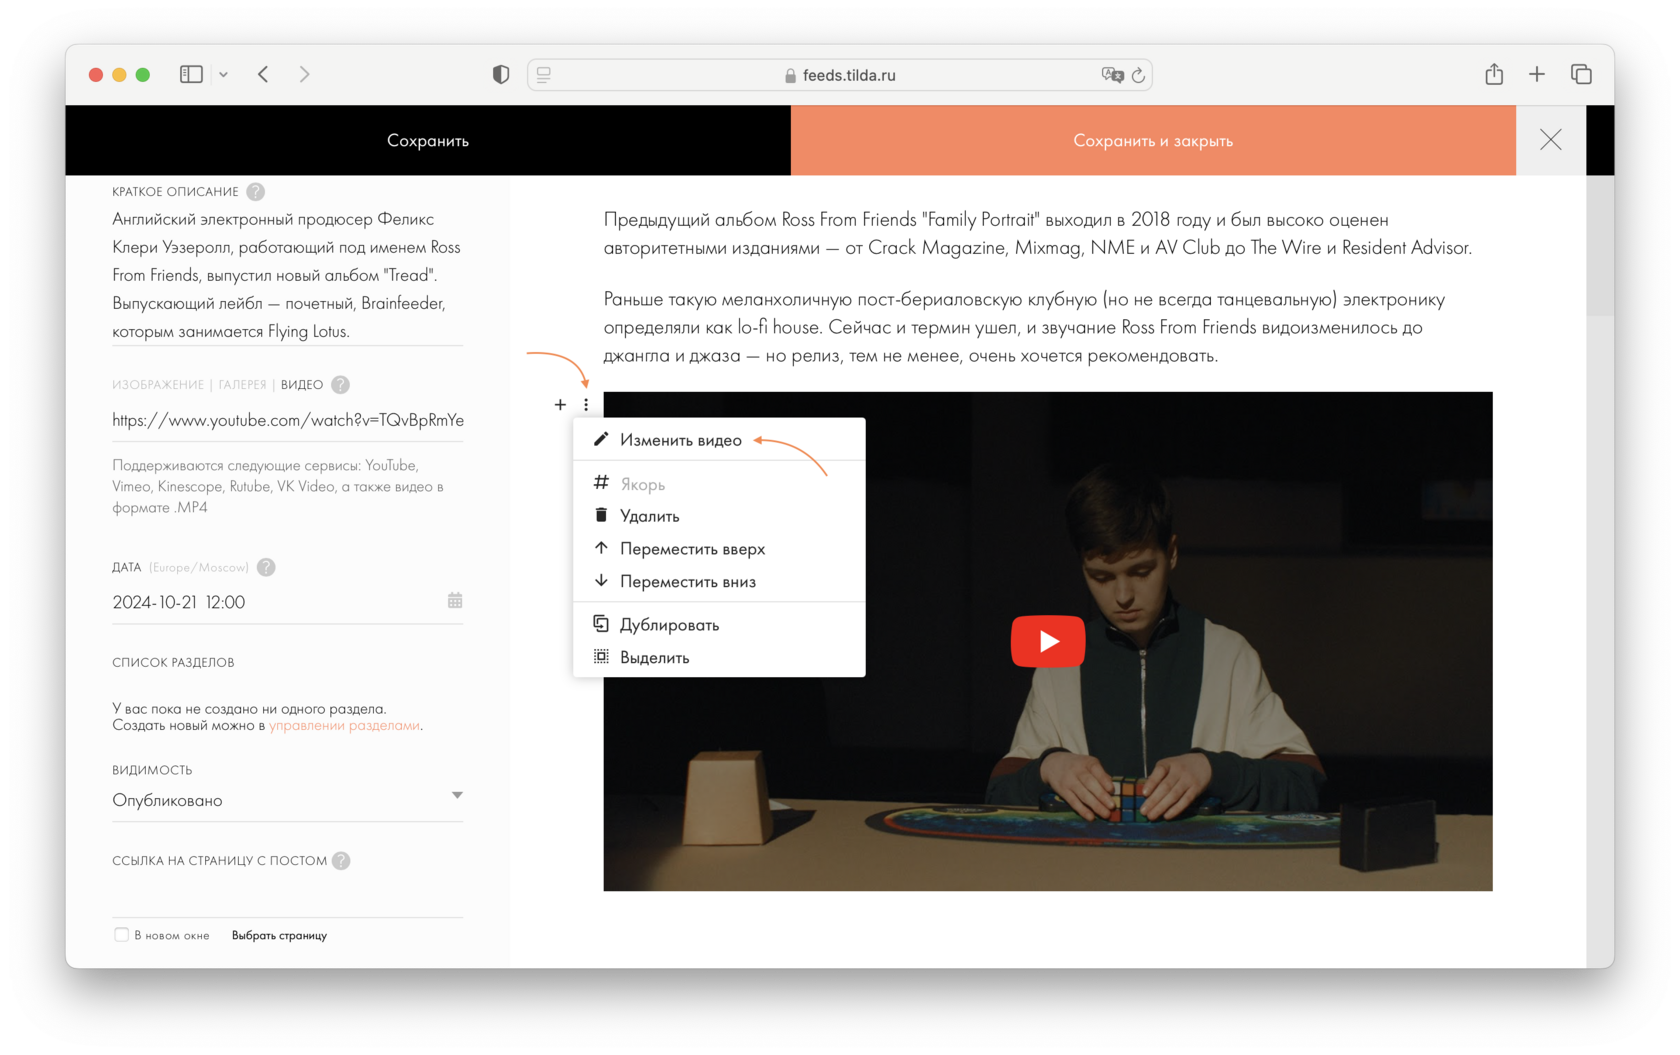
Task: Open the Видимость dropdown set to Опубликовано
Action: [x=287, y=800]
